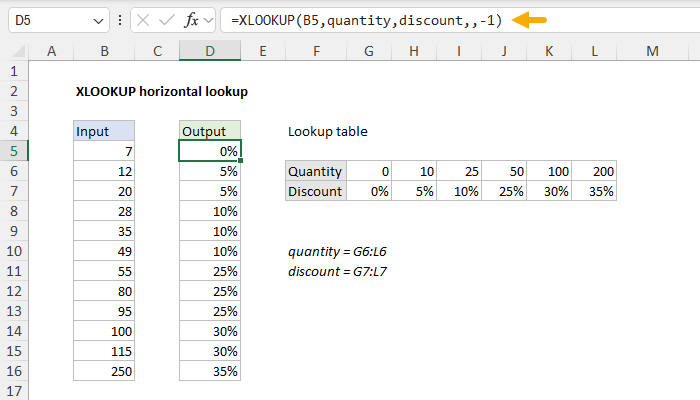Viewport: 700px width, 400px height.
Task: Select column F header
Action: (x=316, y=51)
